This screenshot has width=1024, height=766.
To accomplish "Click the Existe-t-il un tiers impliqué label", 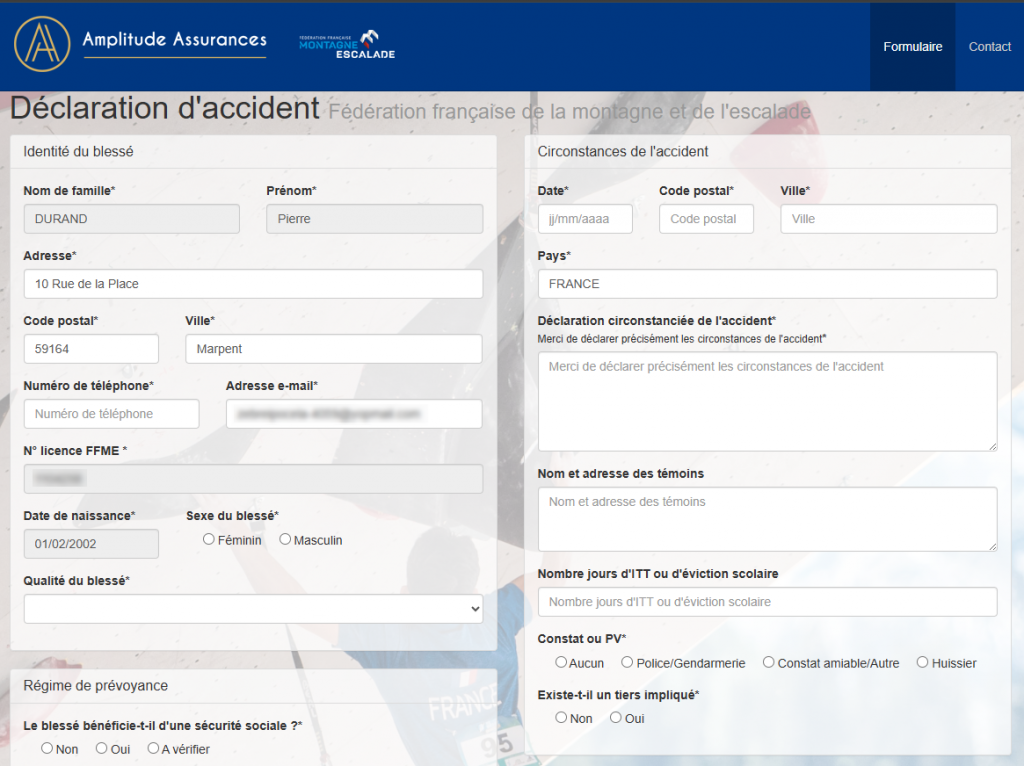I will [618, 695].
